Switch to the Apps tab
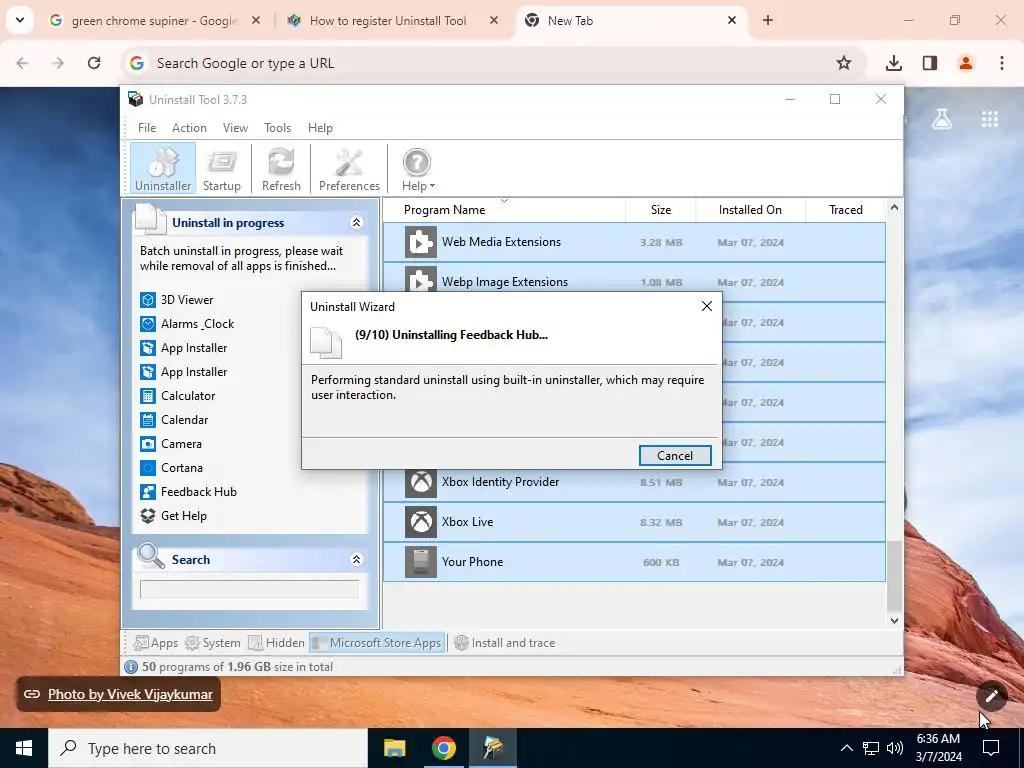Image resolution: width=1024 pixels, height=768 pixels. click(155, 643)
